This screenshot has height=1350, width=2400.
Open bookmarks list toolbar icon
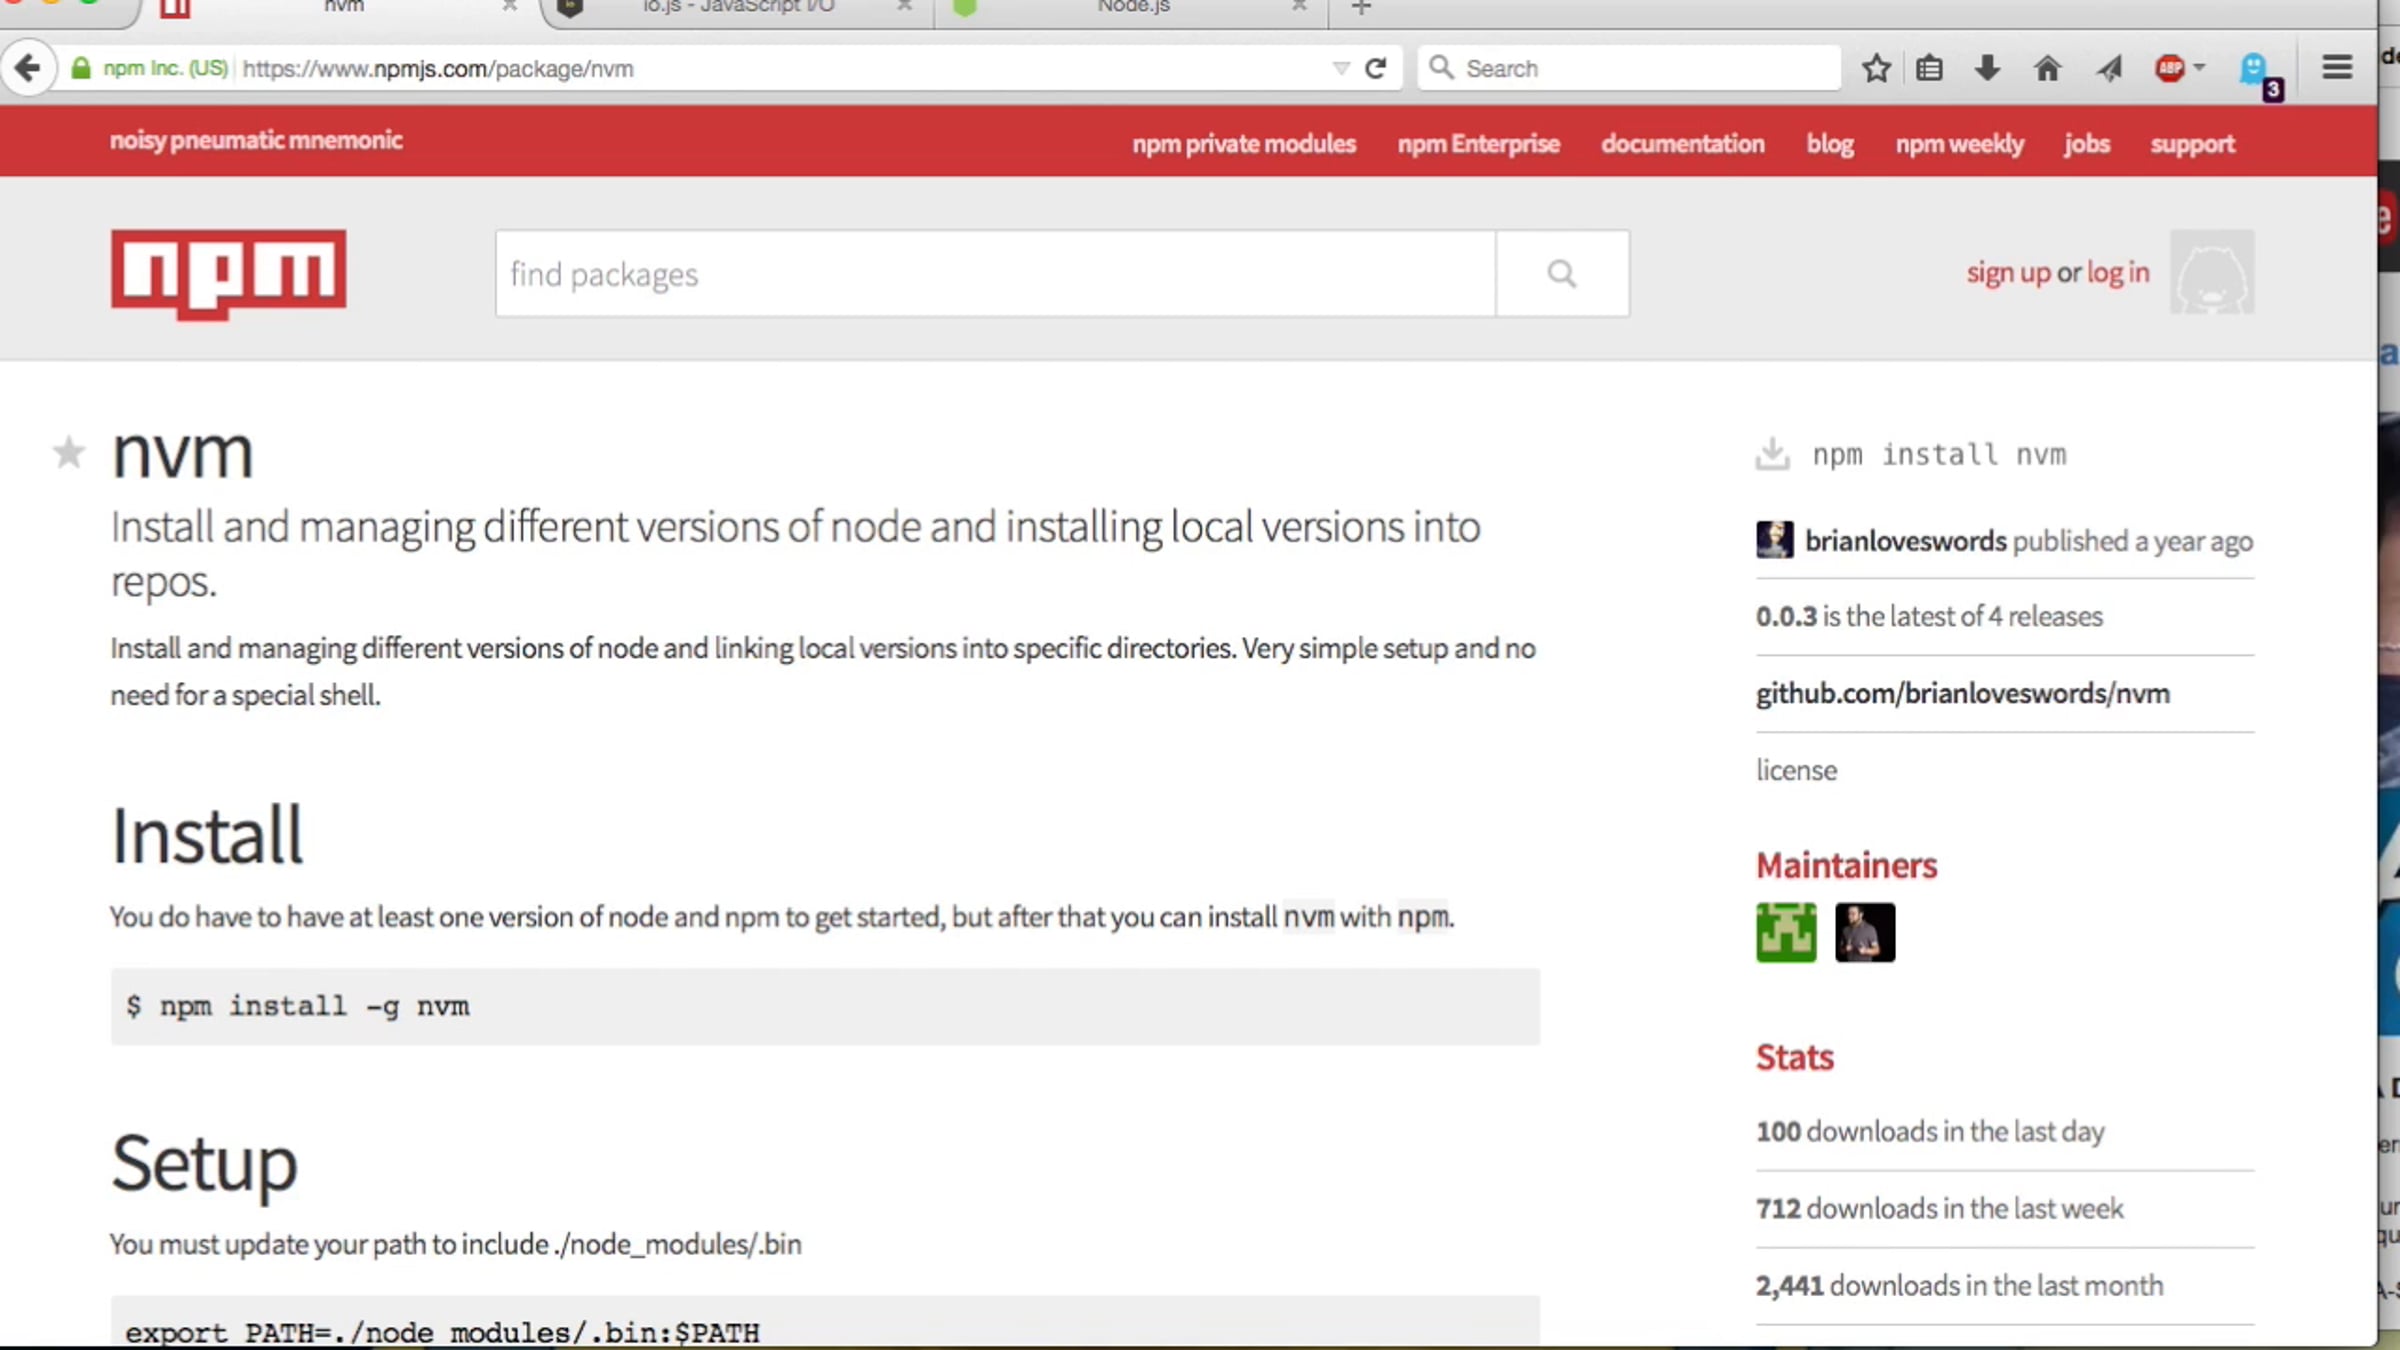pos(1929,68)
